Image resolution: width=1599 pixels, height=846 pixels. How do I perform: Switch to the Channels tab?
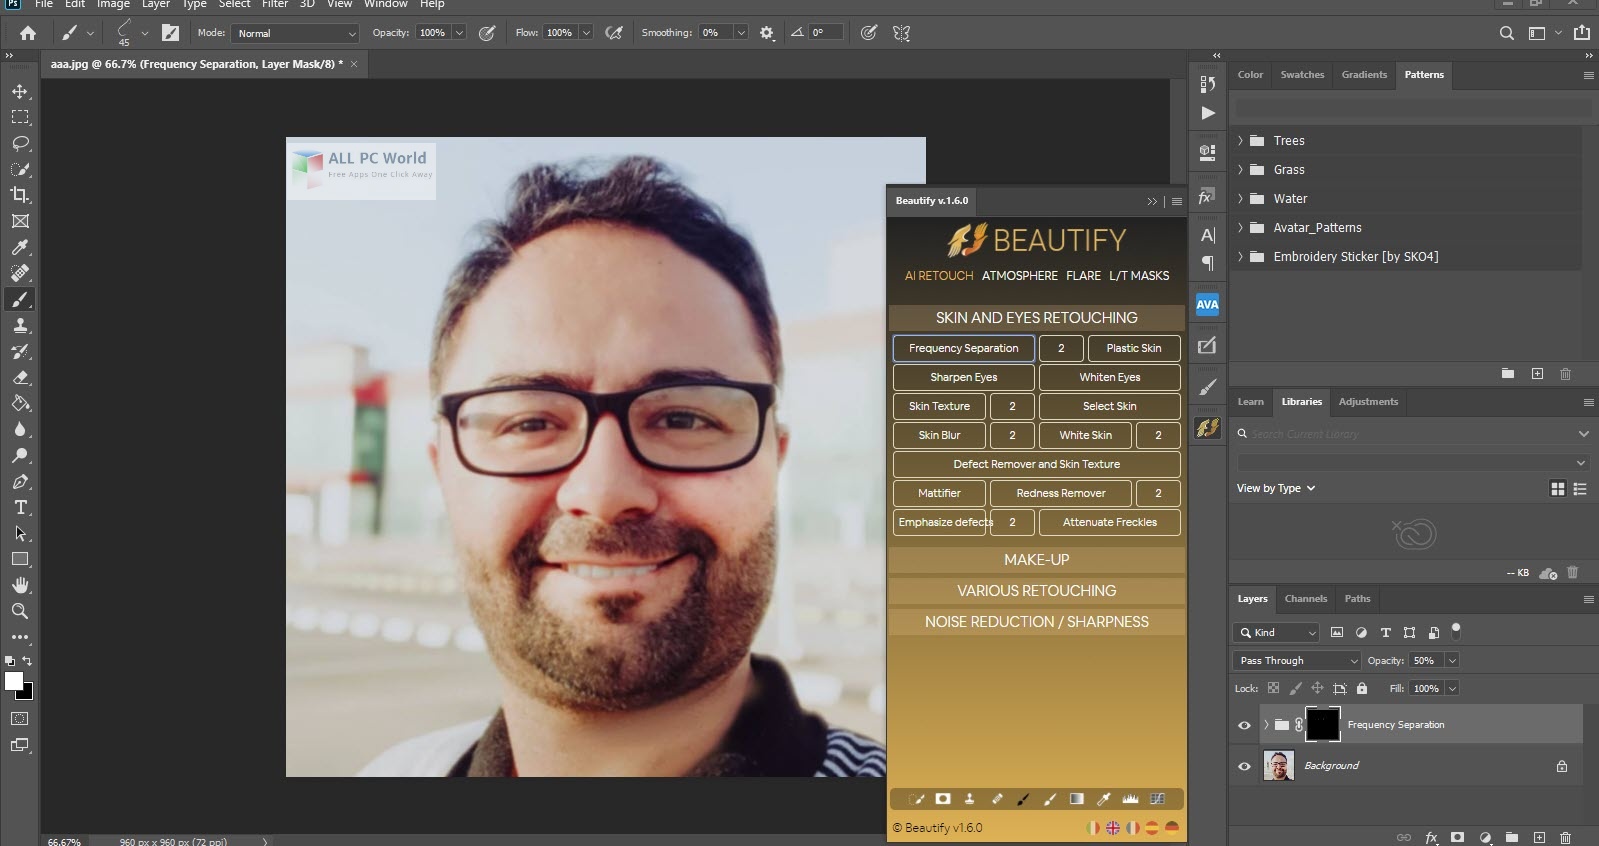click(1305, 599)
